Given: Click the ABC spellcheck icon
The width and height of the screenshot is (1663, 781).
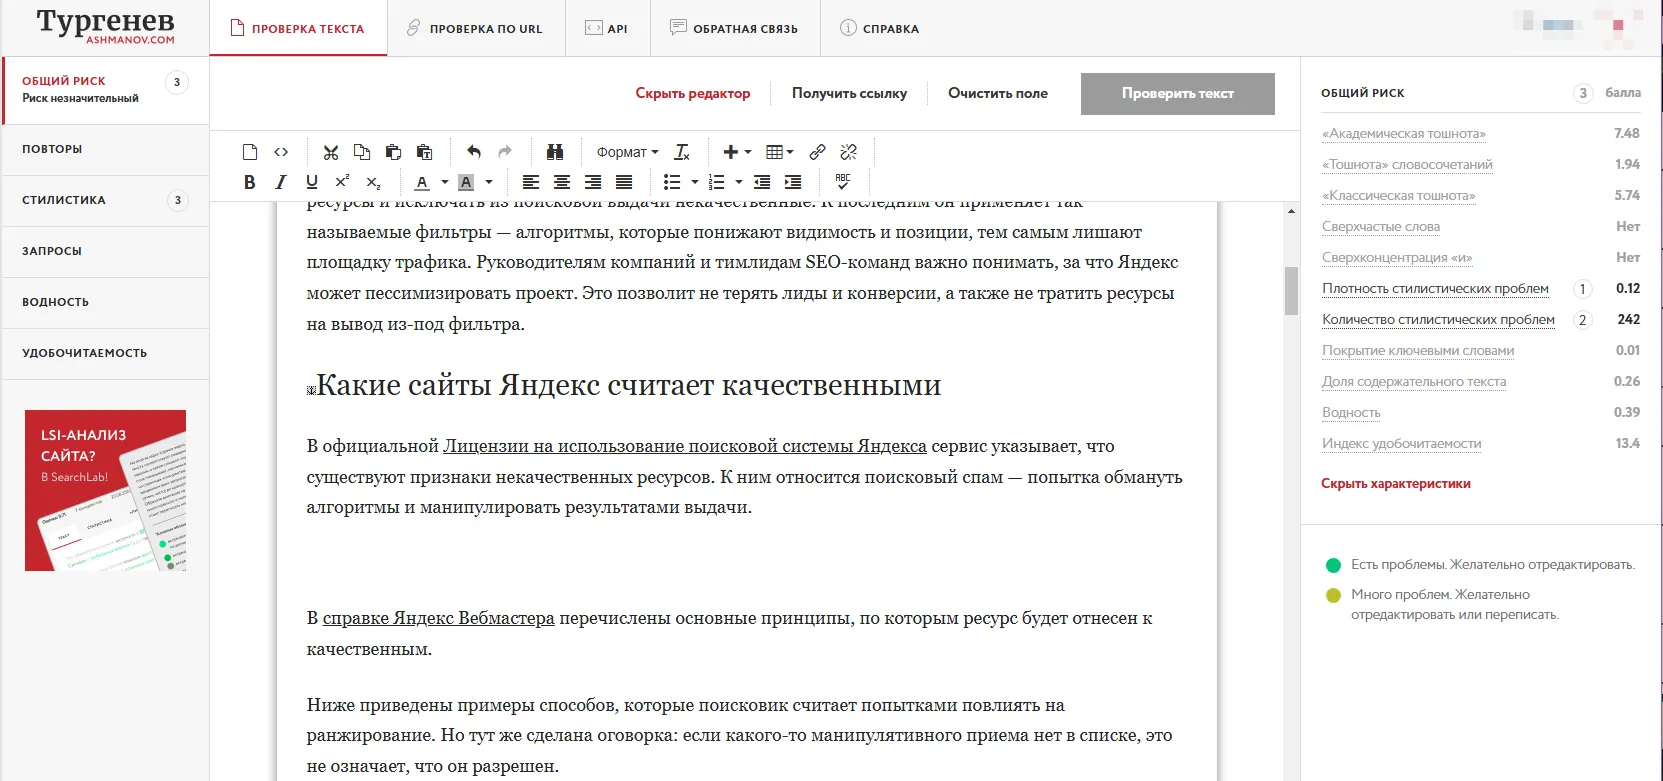Looking at the screenshot, I should (x=843, y=182).
